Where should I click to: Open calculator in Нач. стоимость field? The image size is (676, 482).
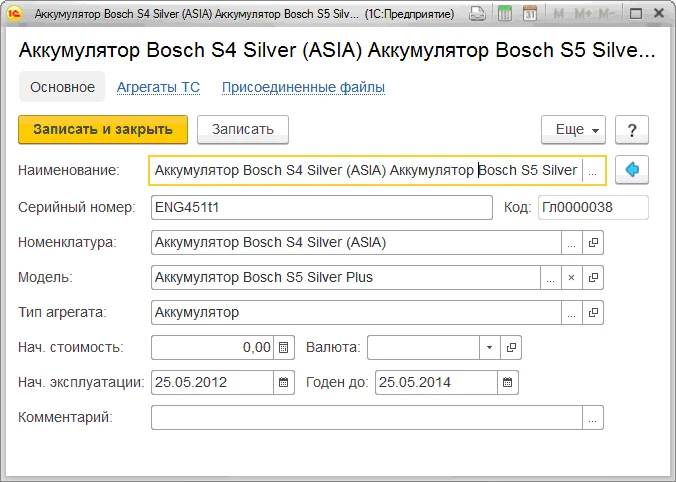284,347
